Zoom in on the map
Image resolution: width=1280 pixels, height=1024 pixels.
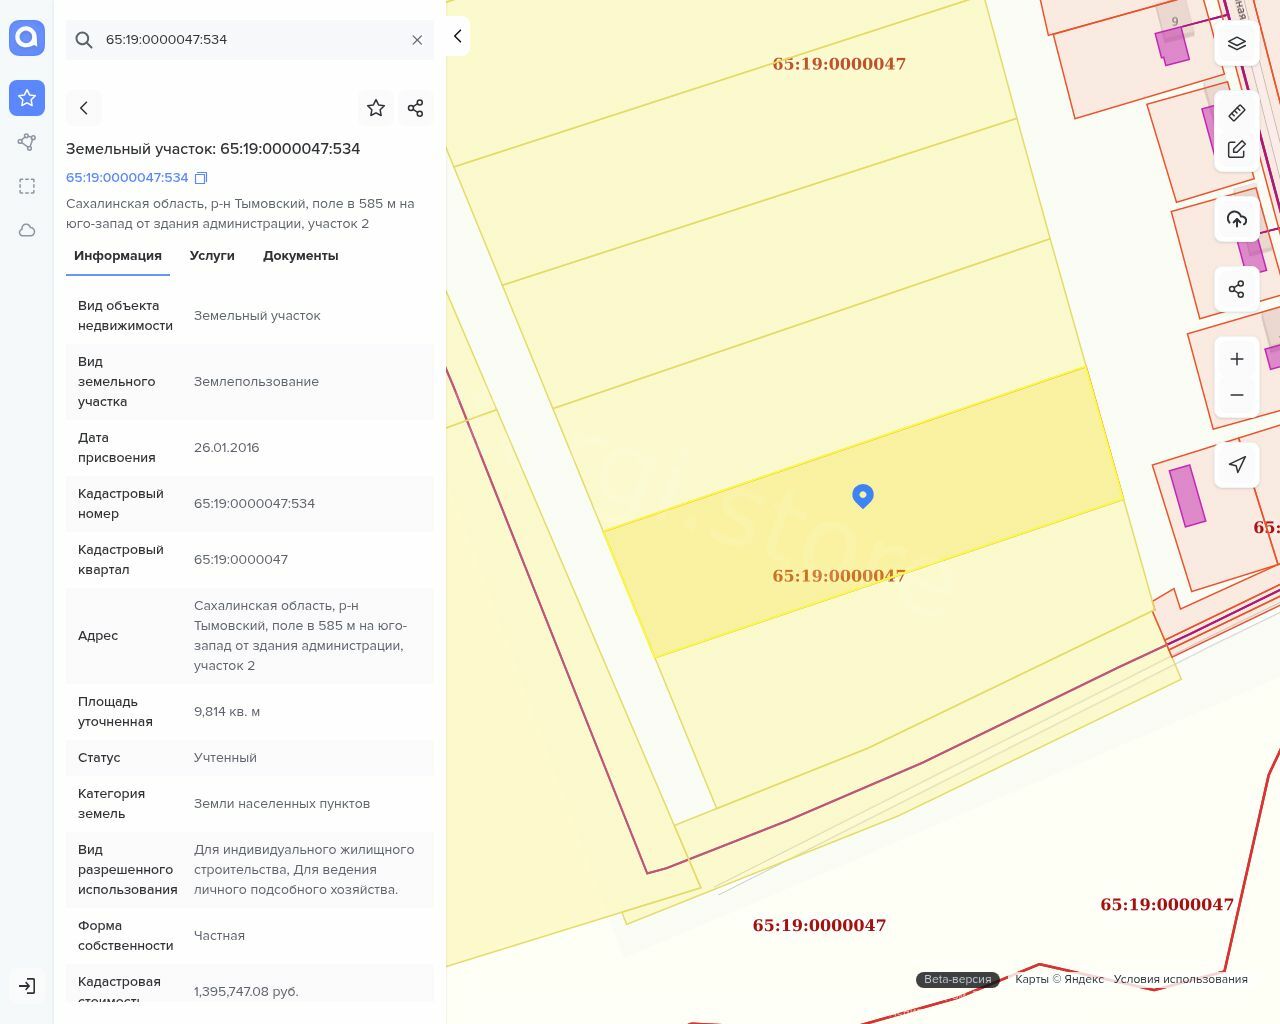coord(1236,359)
